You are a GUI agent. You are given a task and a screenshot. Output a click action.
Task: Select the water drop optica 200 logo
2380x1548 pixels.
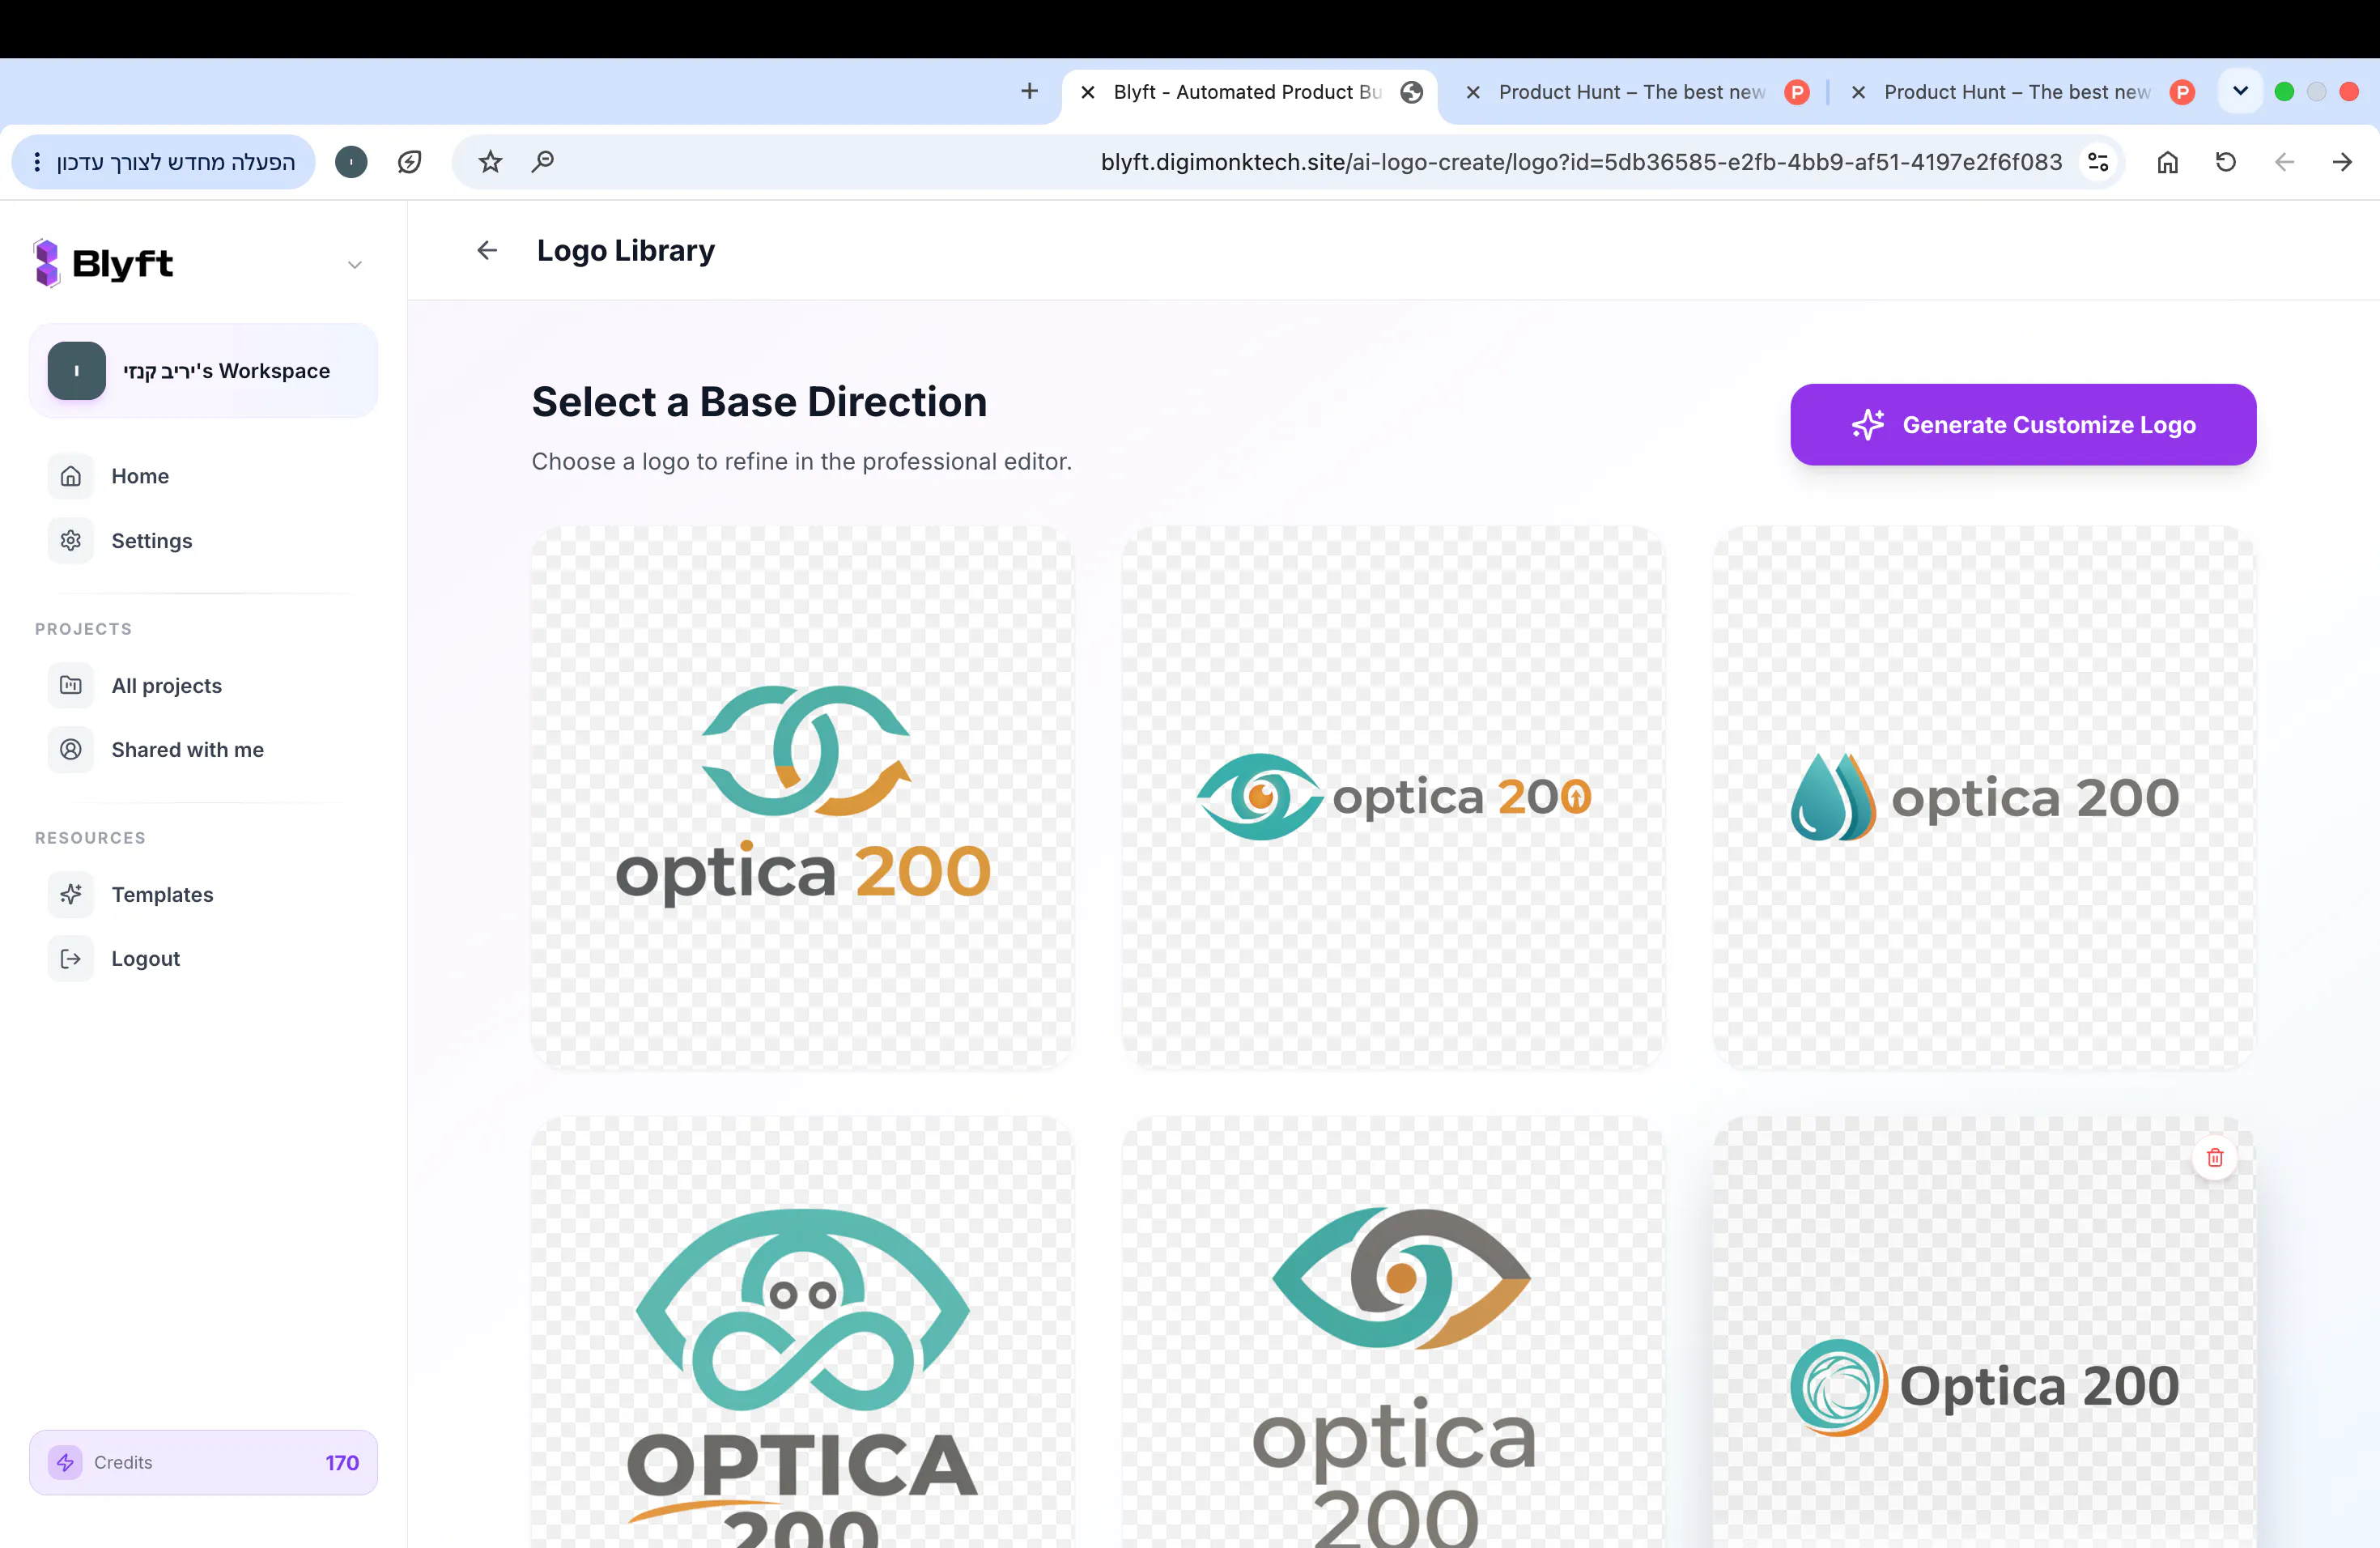pos(1984,798)
